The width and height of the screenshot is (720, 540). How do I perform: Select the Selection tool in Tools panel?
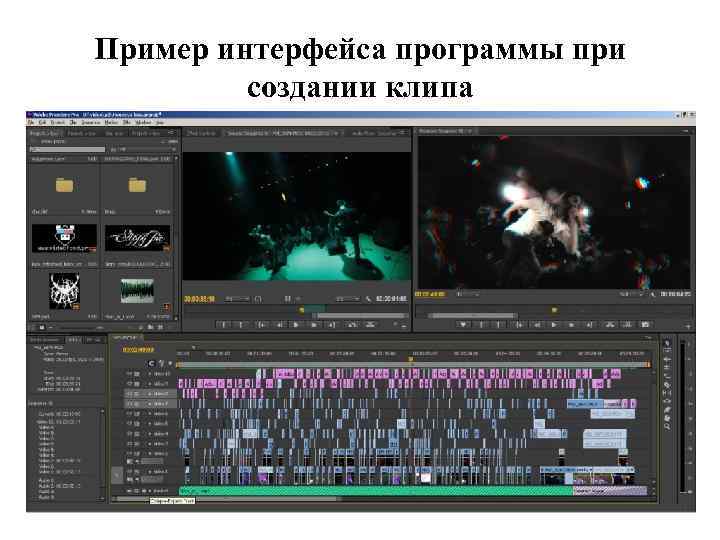667,343
